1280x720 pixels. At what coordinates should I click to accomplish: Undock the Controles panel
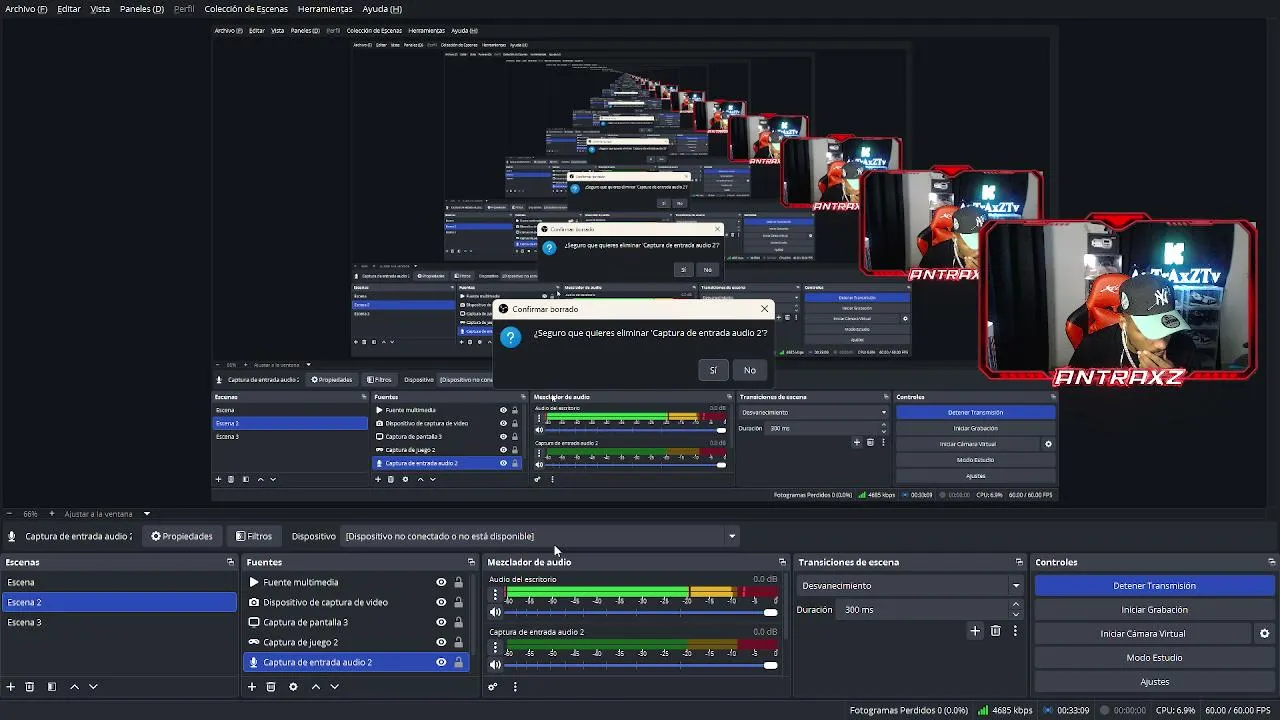pos(1271,562)
